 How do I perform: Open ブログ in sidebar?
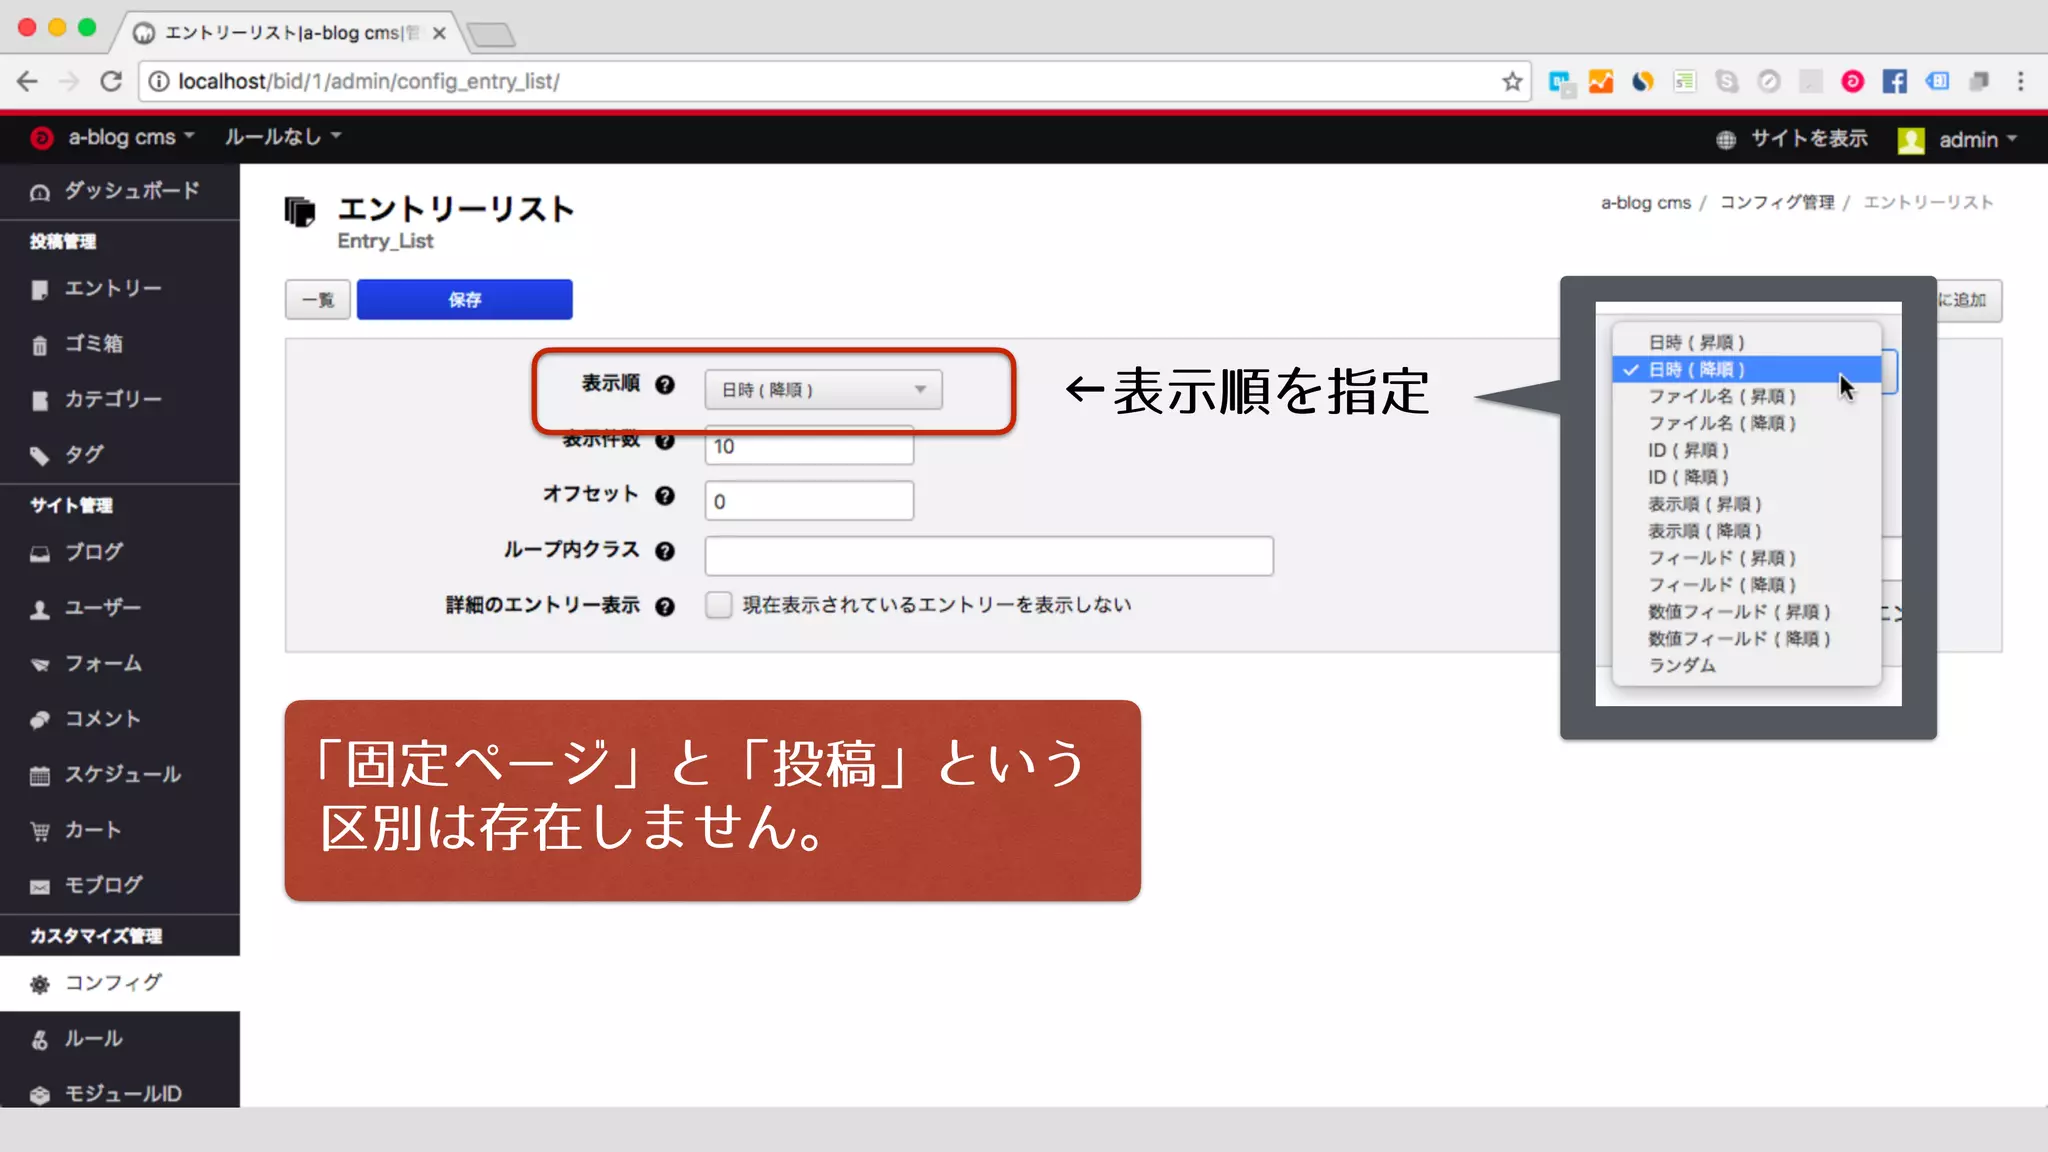pos(120,552)
